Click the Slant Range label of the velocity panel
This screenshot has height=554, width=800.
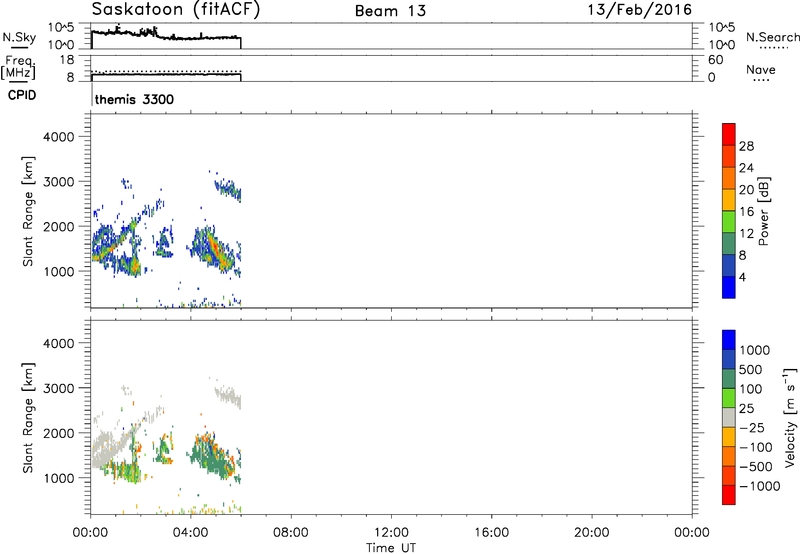[x=28, y=418]
